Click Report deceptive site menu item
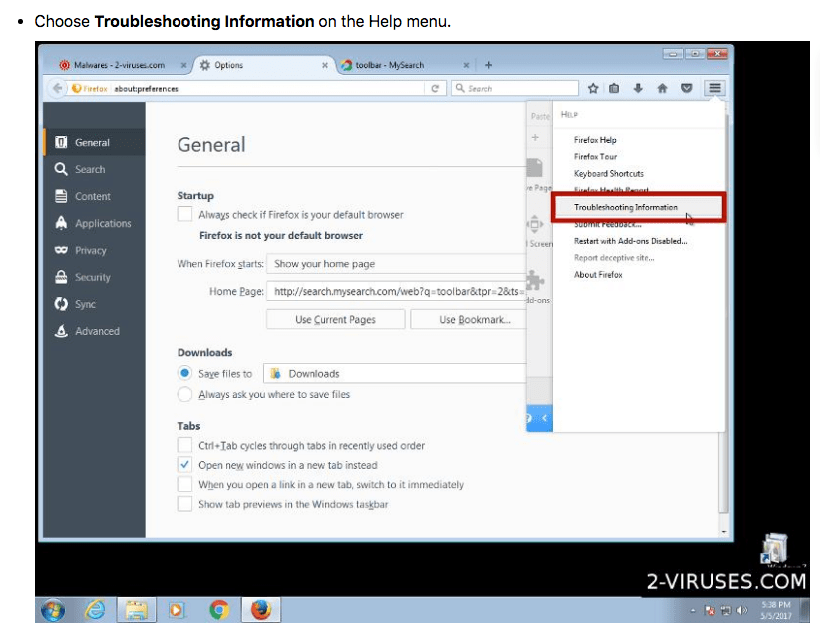820x635 pixels. tap(614, 257)
